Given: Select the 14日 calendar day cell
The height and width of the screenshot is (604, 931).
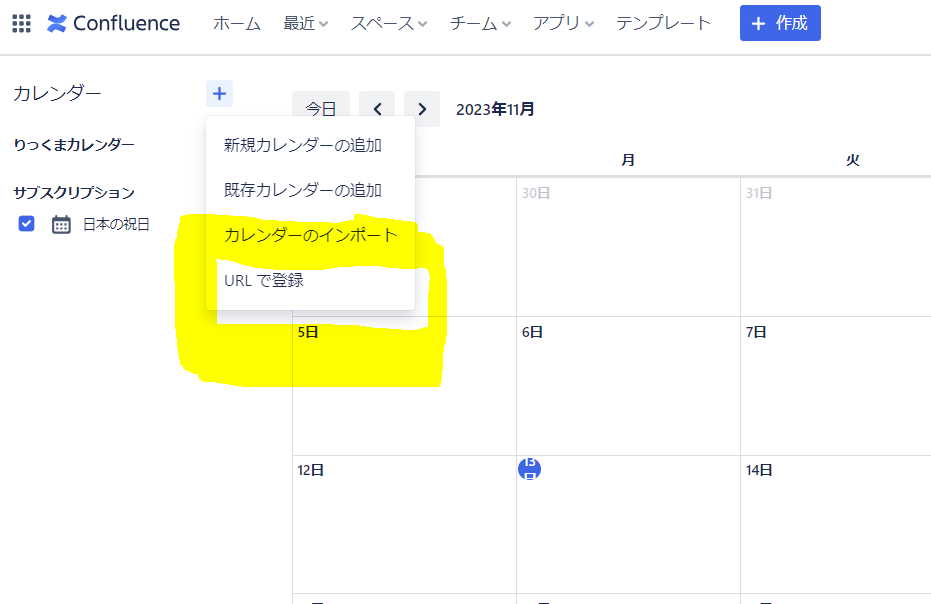Looking at the screenshot, I should pos(836,524).
